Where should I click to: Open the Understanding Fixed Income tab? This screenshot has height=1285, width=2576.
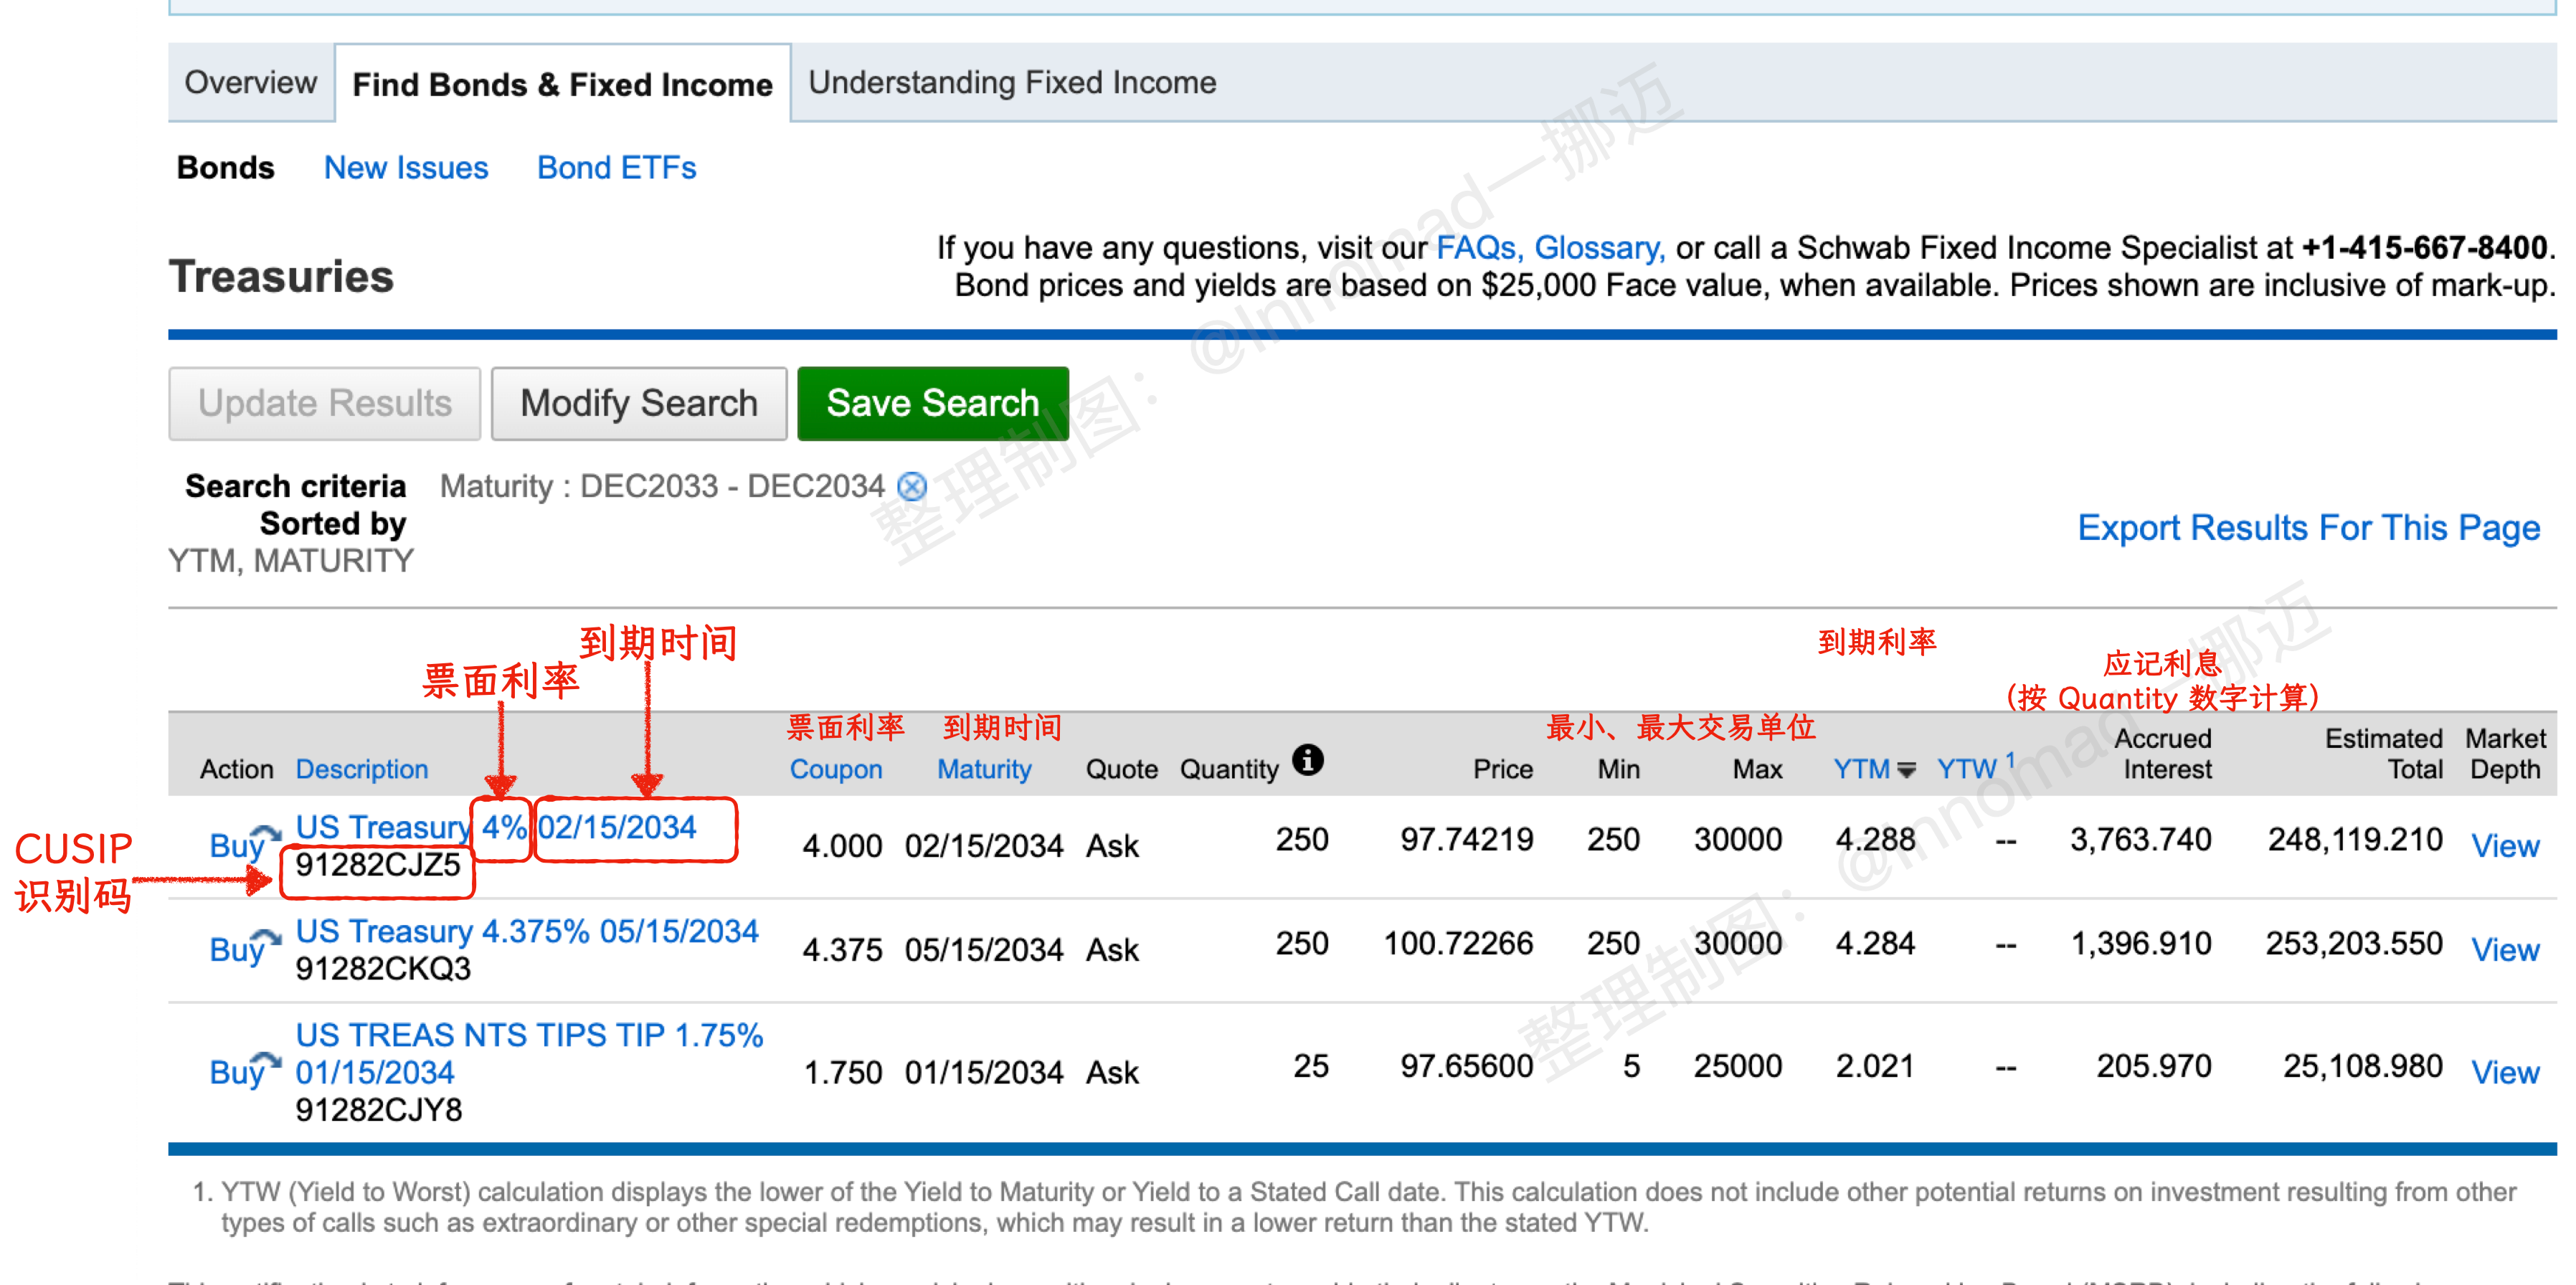(1012, 83)
